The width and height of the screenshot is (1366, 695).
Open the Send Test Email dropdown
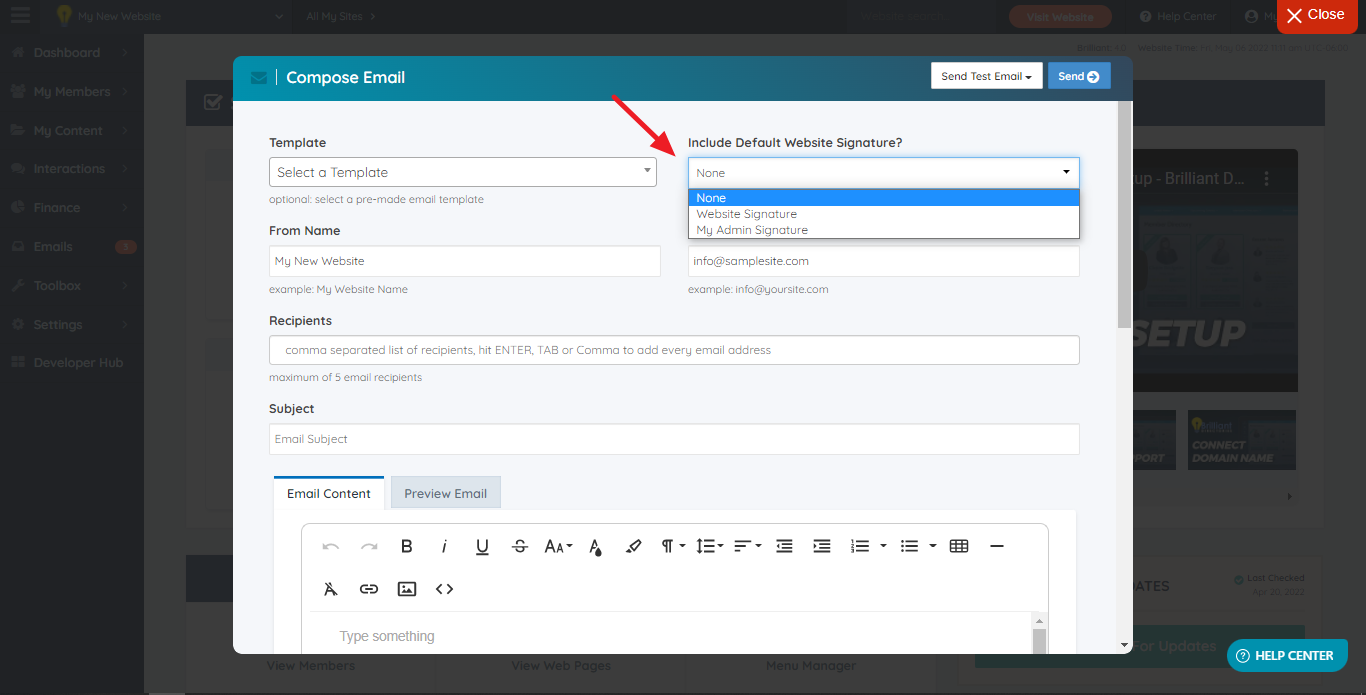(986, 75)
